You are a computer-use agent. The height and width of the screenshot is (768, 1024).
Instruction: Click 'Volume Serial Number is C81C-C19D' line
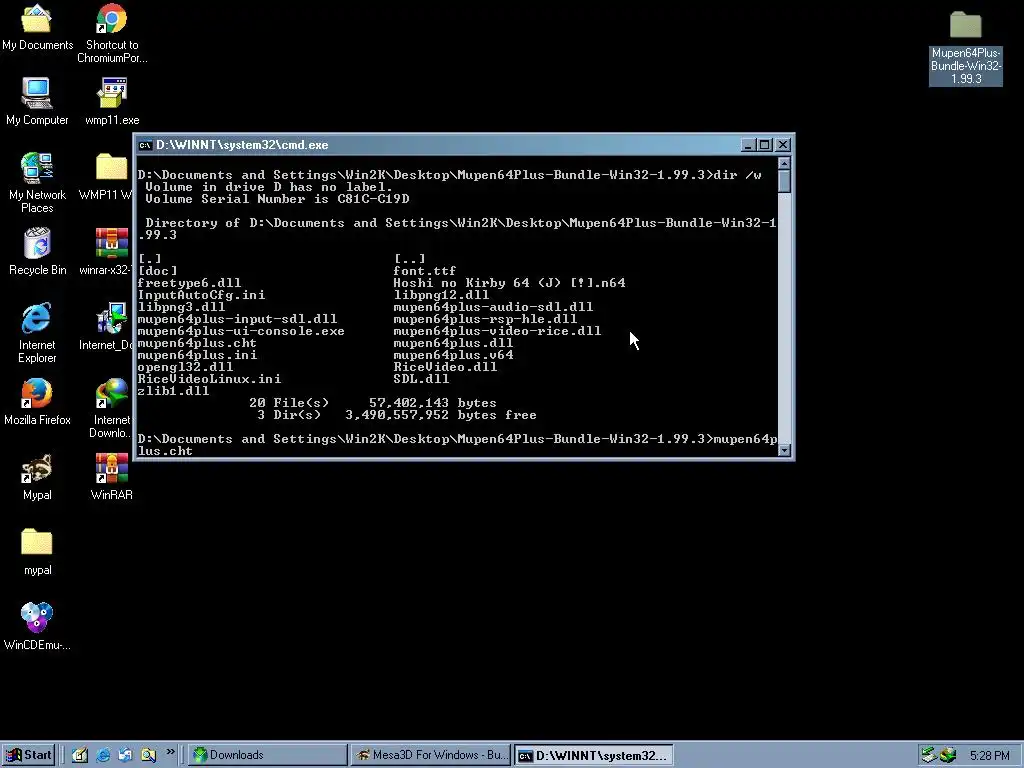(278, 199)
